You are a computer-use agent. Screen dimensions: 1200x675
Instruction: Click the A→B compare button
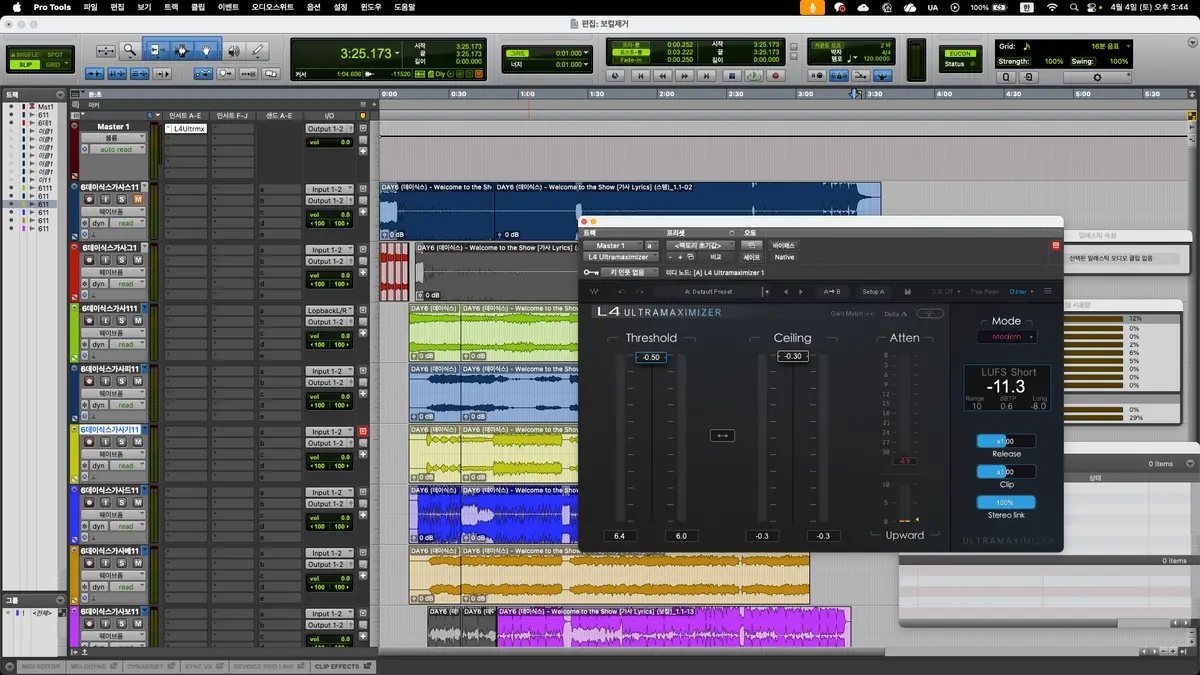point(830,292)
